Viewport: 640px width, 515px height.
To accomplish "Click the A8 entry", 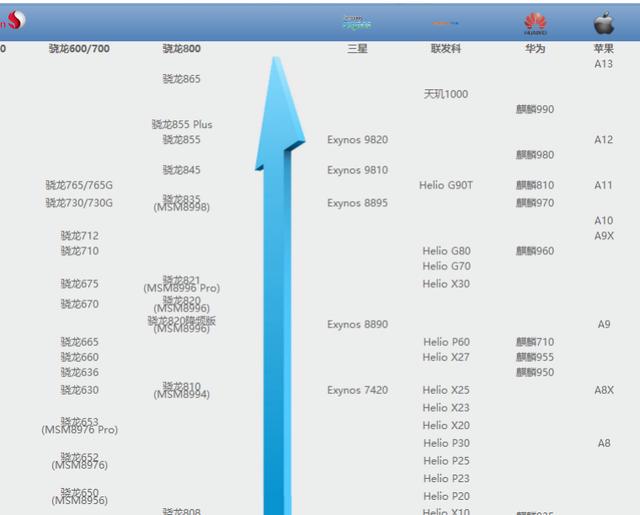I will [604, 443].
